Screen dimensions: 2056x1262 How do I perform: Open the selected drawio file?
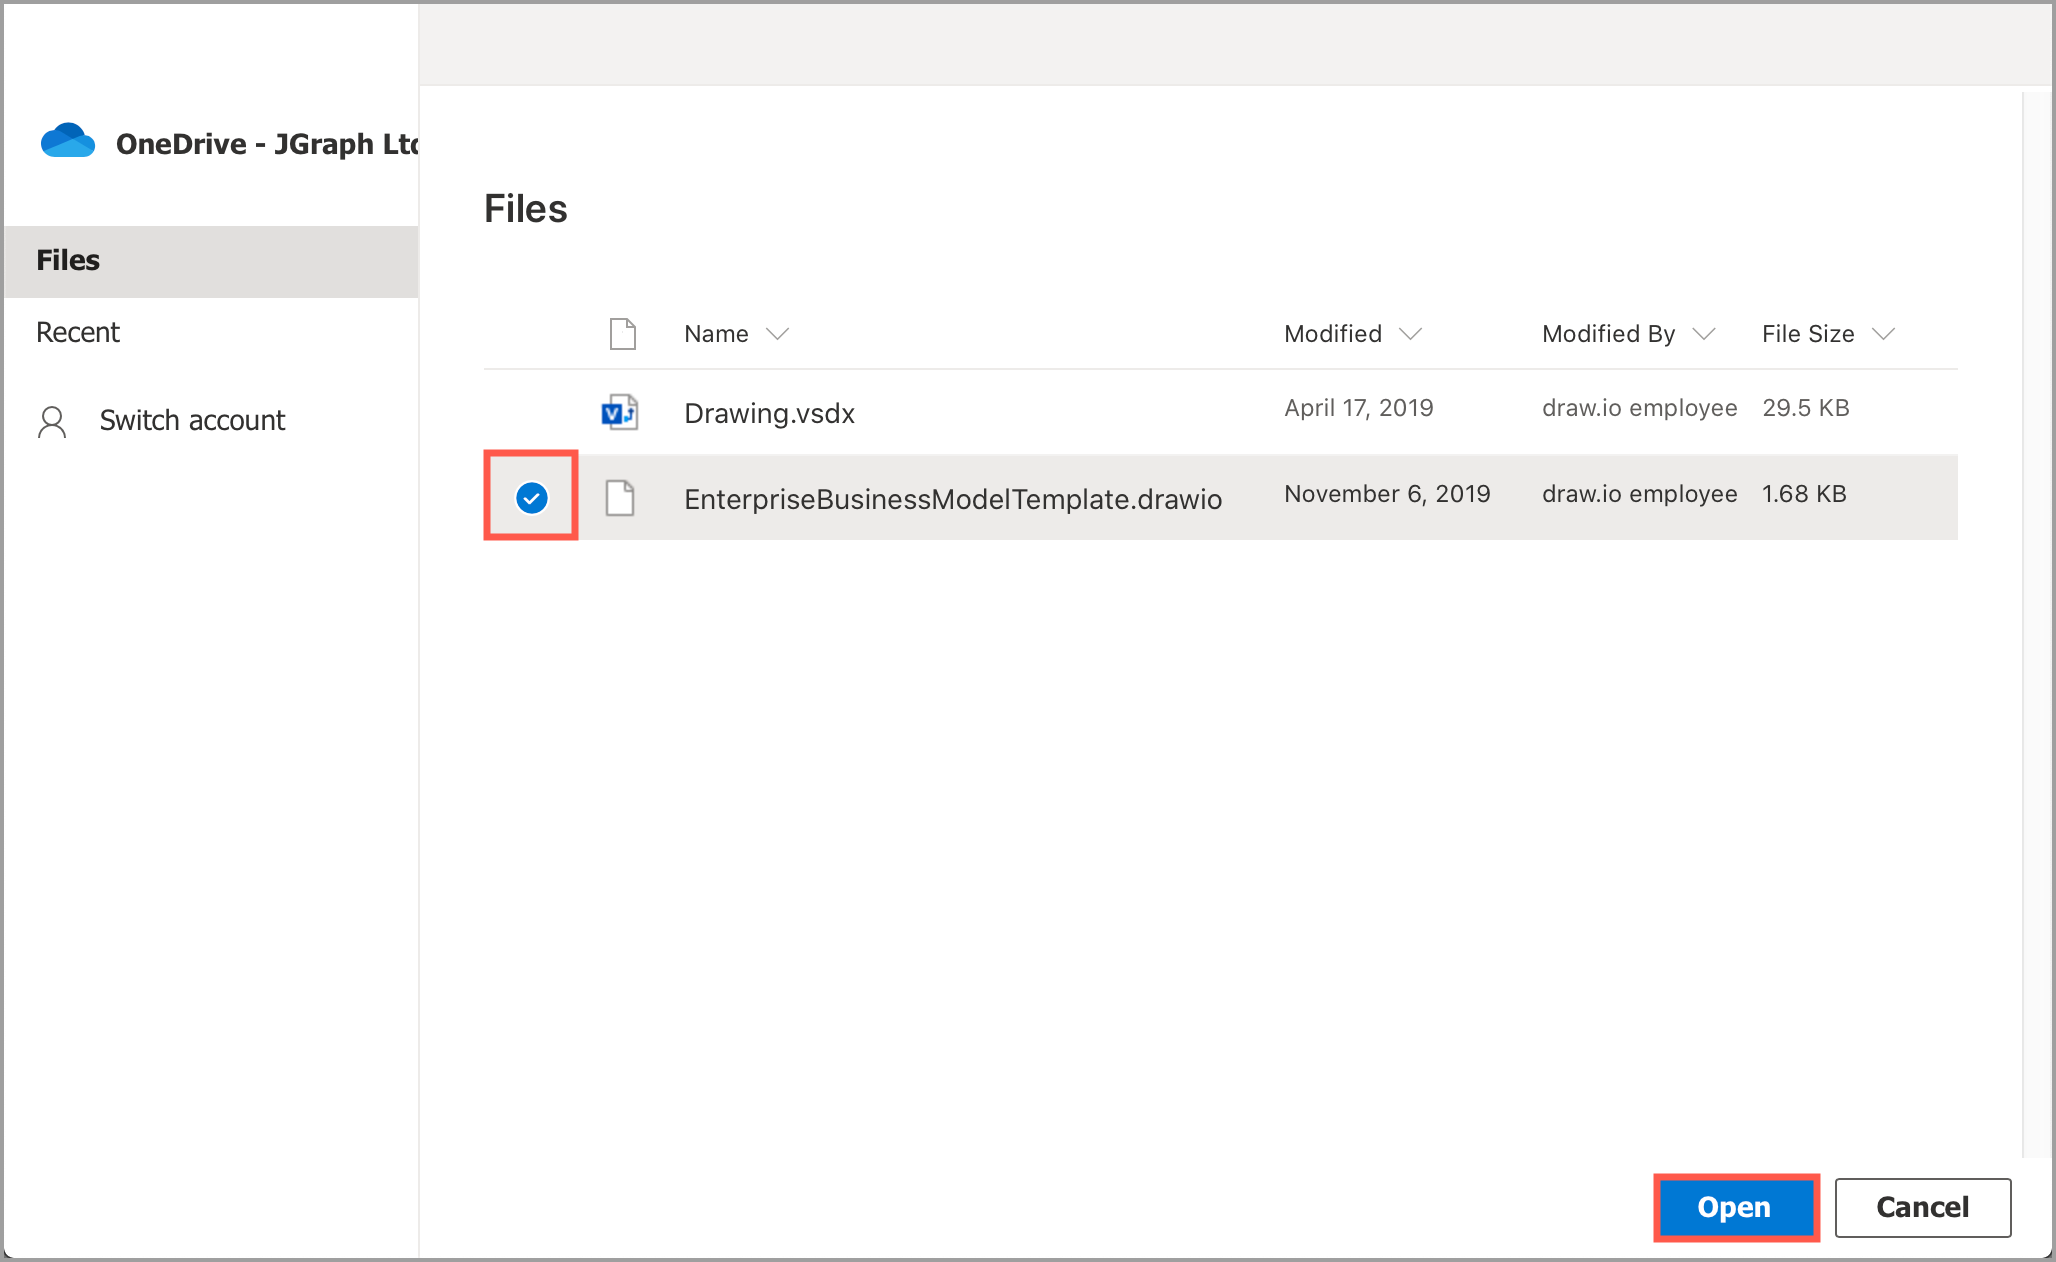[x=1736, y=1207]
